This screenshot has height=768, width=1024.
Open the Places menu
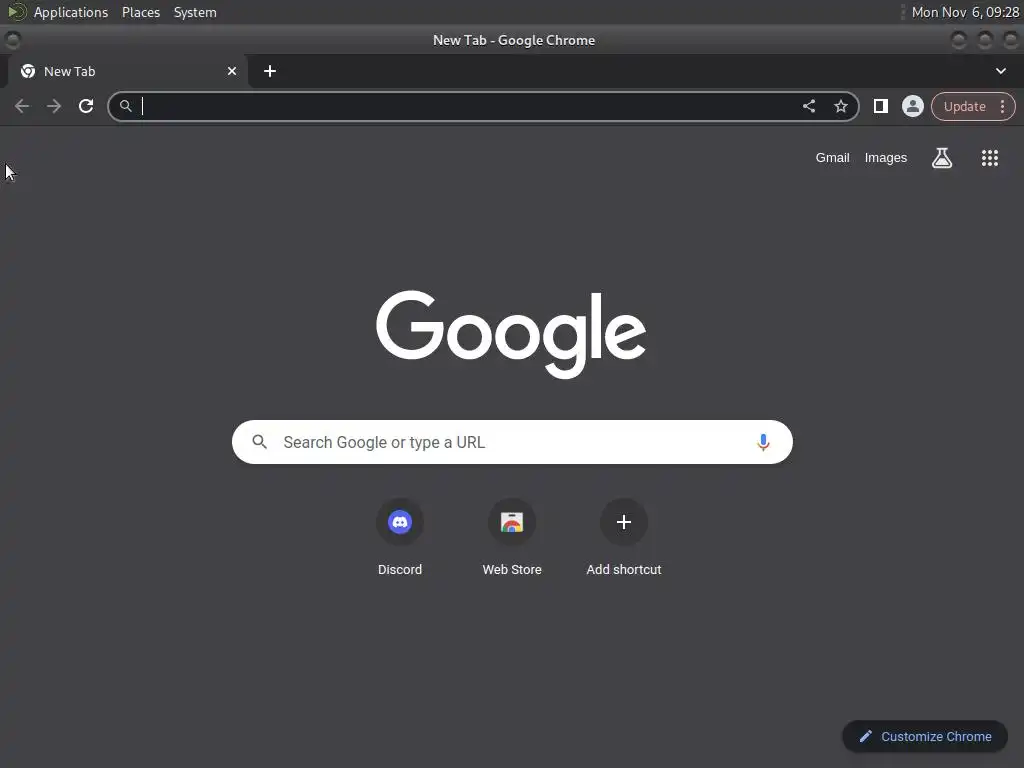click(140, 12)
